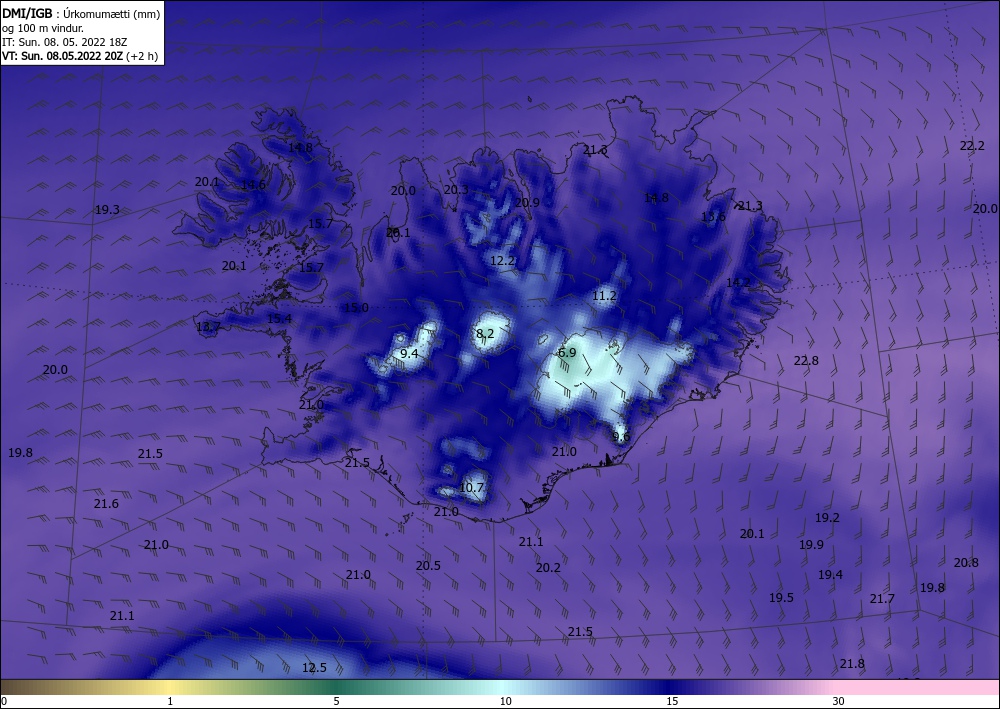Select the 19.4 value on the map
Viewport: 1000px width, 709px height.
830,574
